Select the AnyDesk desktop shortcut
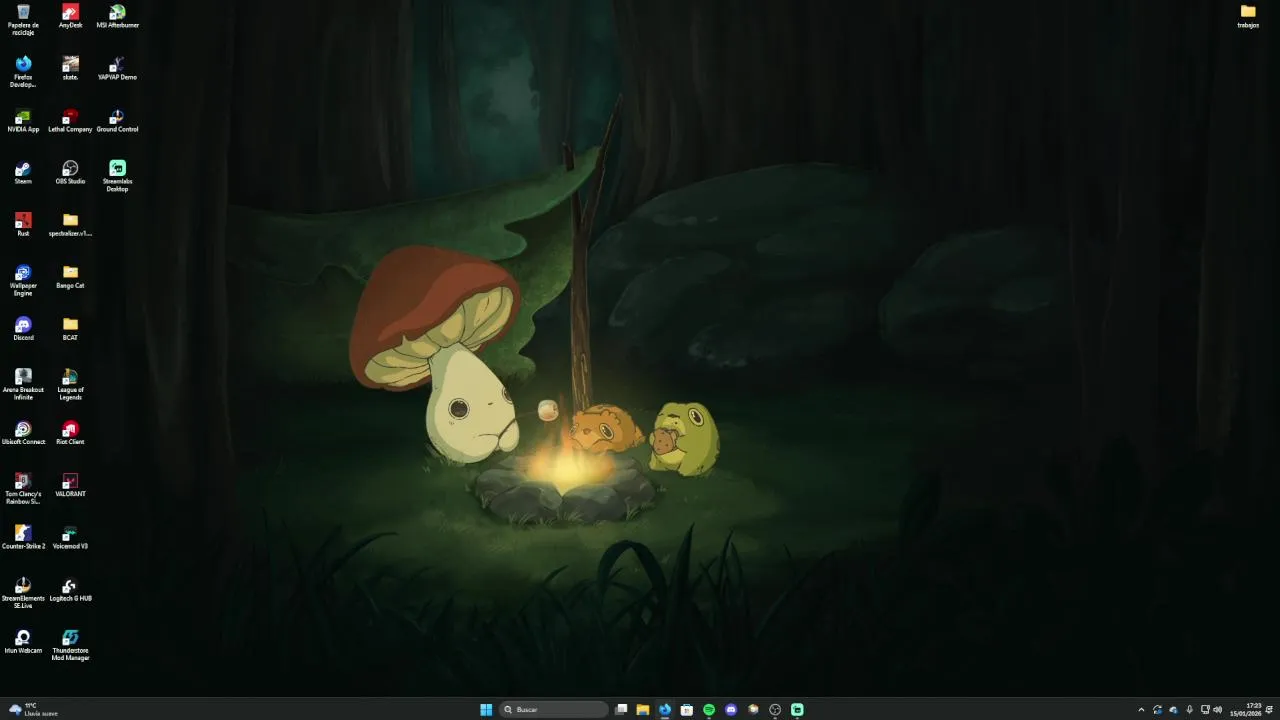The width and height of the screenshot is (1280, 720). pyautogui.click(x=70, y=16)
